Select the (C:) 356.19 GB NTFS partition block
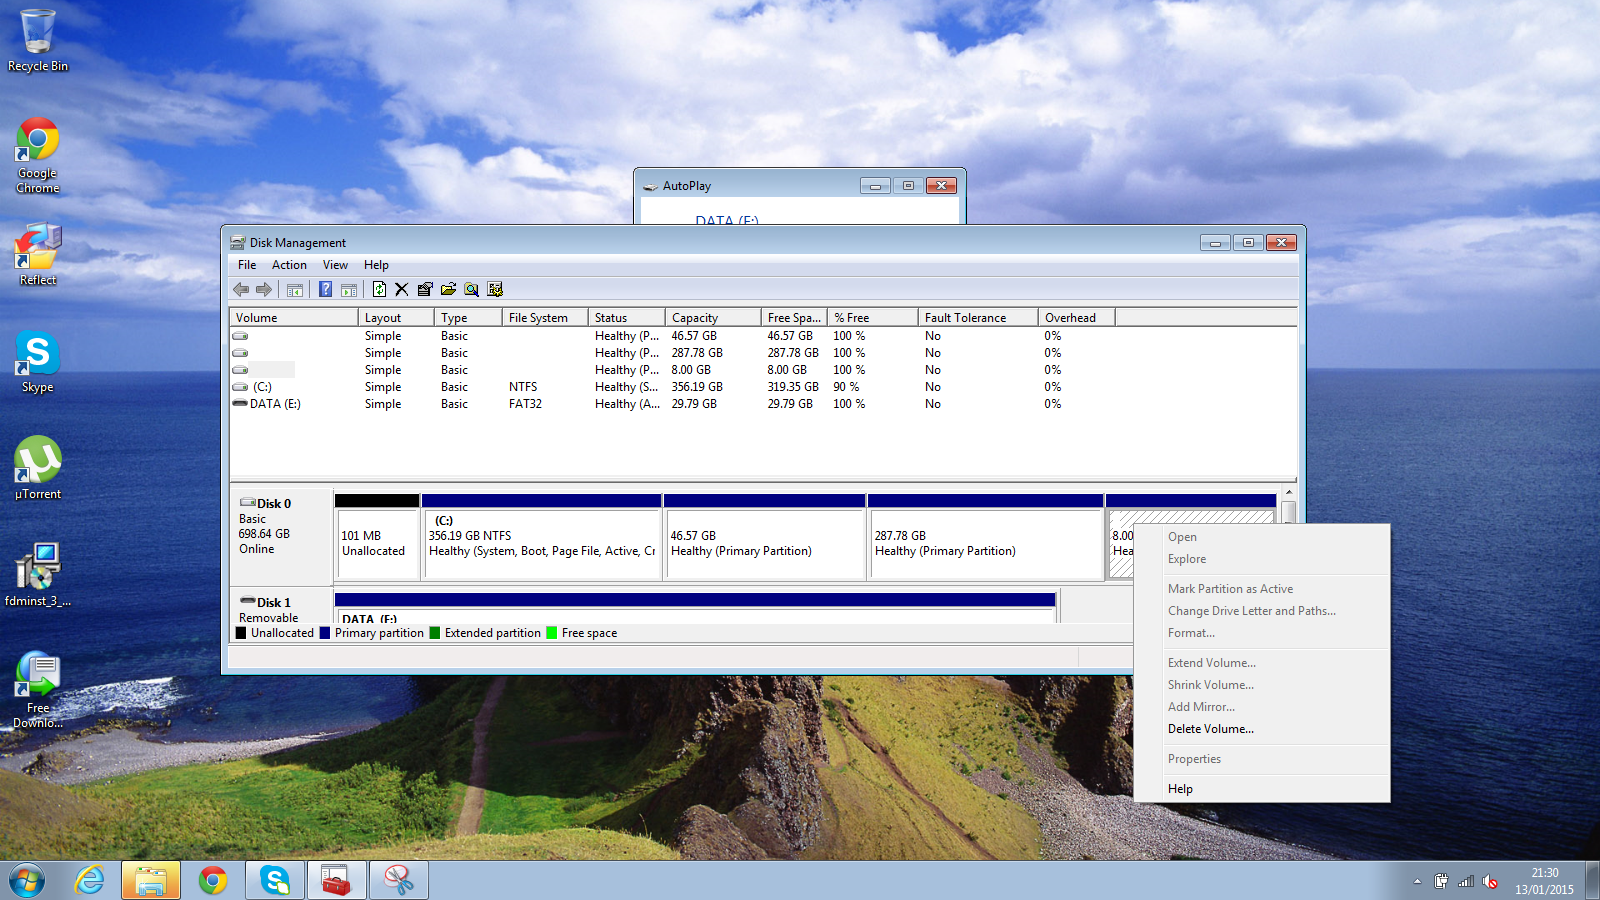The height and width of the screenshot is (900, 1600). click(x=541, y=545)
